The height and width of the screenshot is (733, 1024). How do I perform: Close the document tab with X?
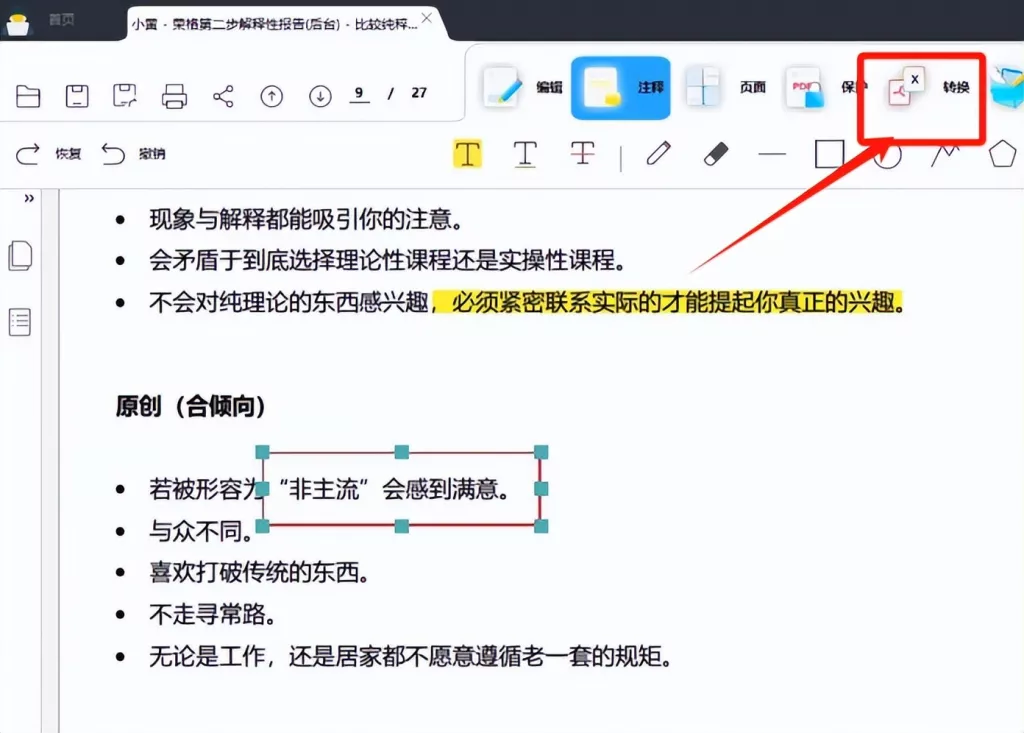click(x=426, y=18)
